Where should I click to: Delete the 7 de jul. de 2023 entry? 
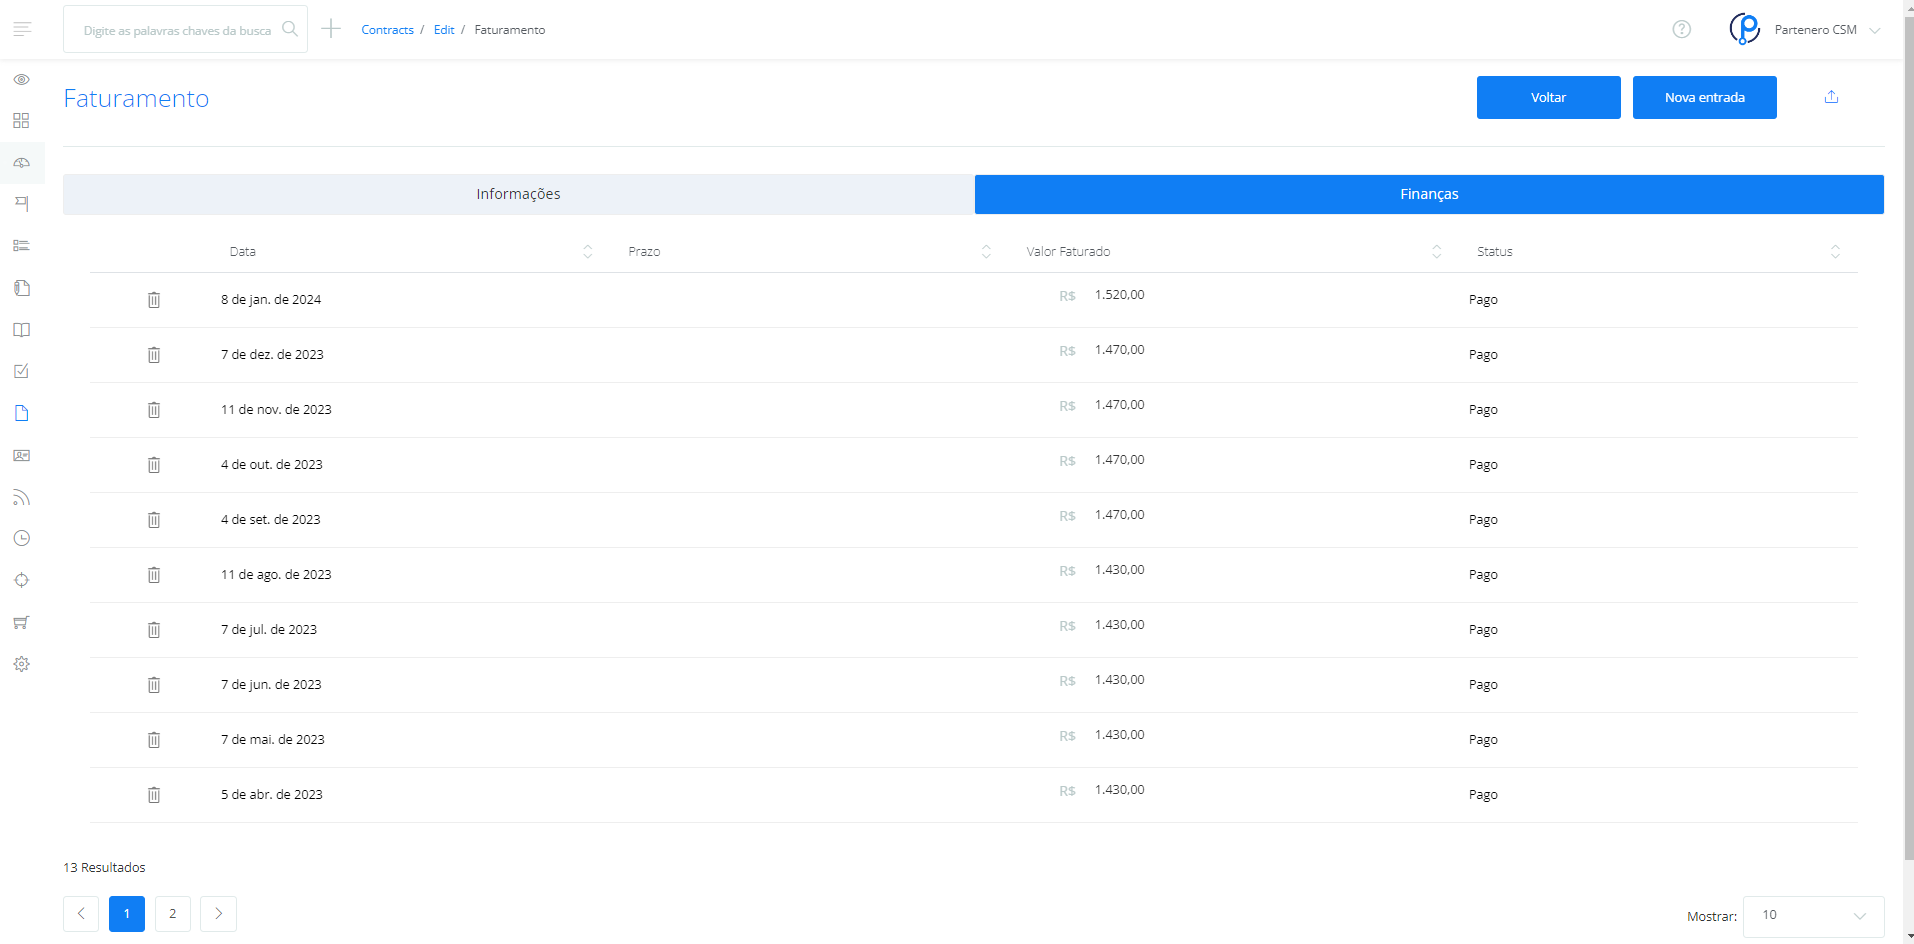[x=154, y=630]
